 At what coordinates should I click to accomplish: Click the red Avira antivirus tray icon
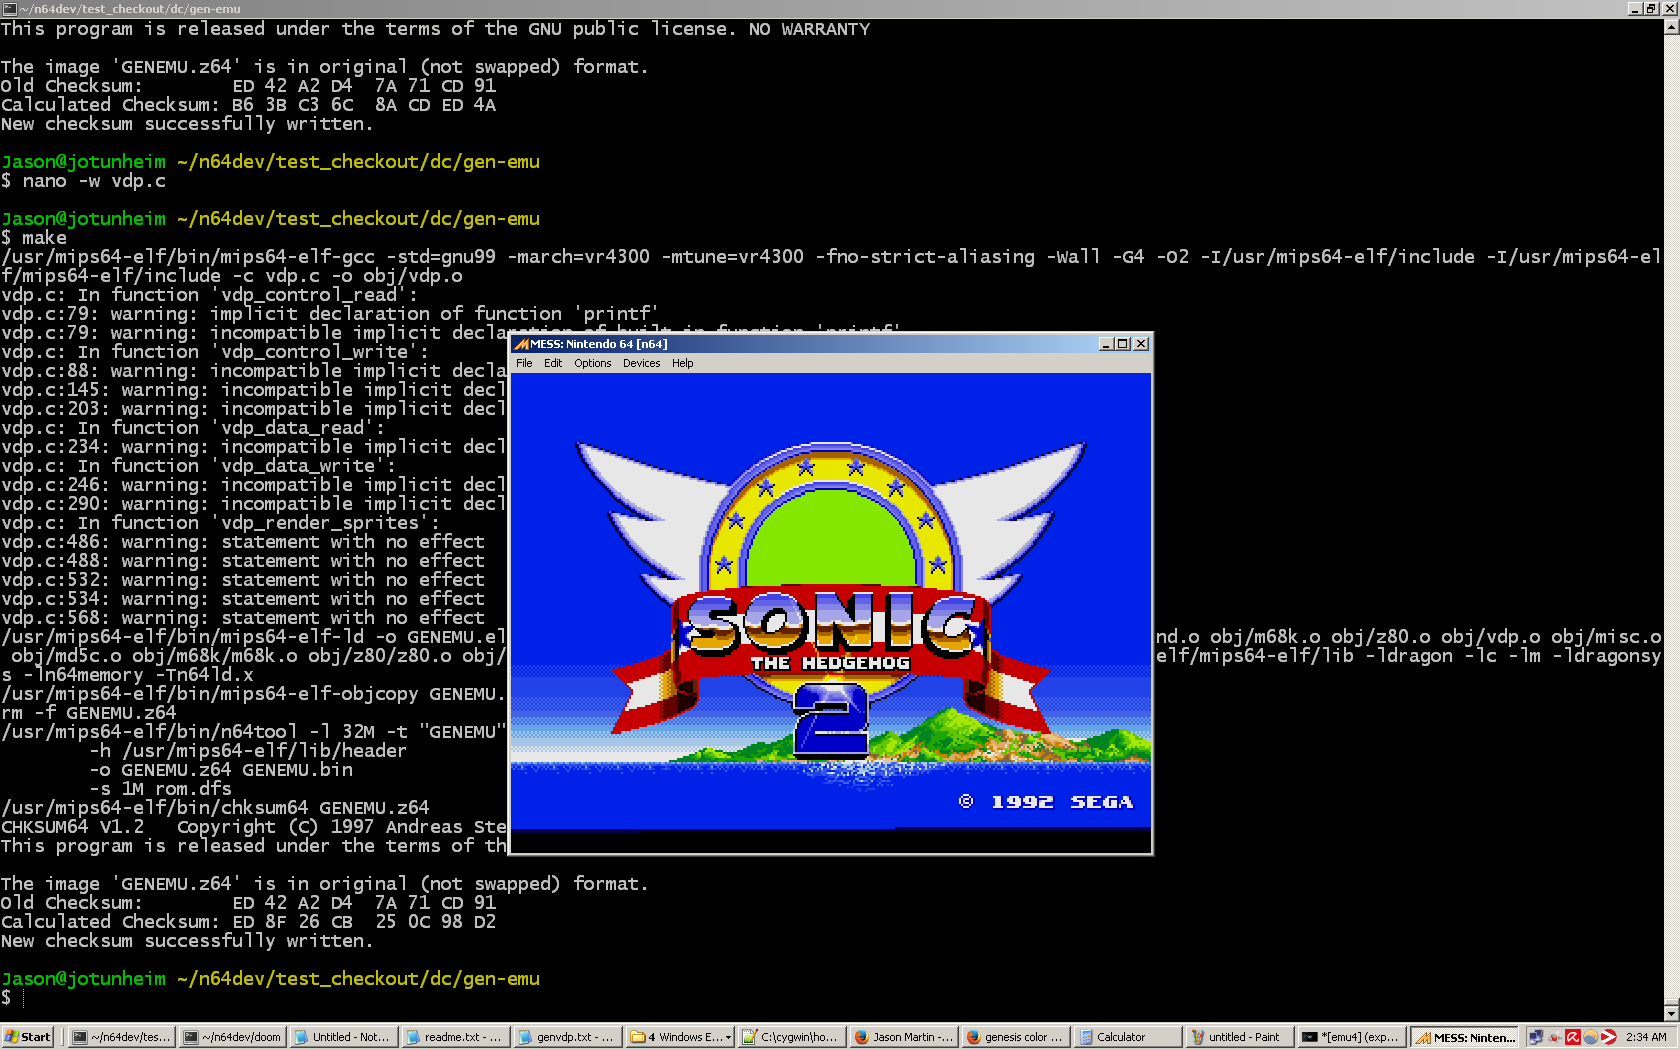coord(1572,1037)
